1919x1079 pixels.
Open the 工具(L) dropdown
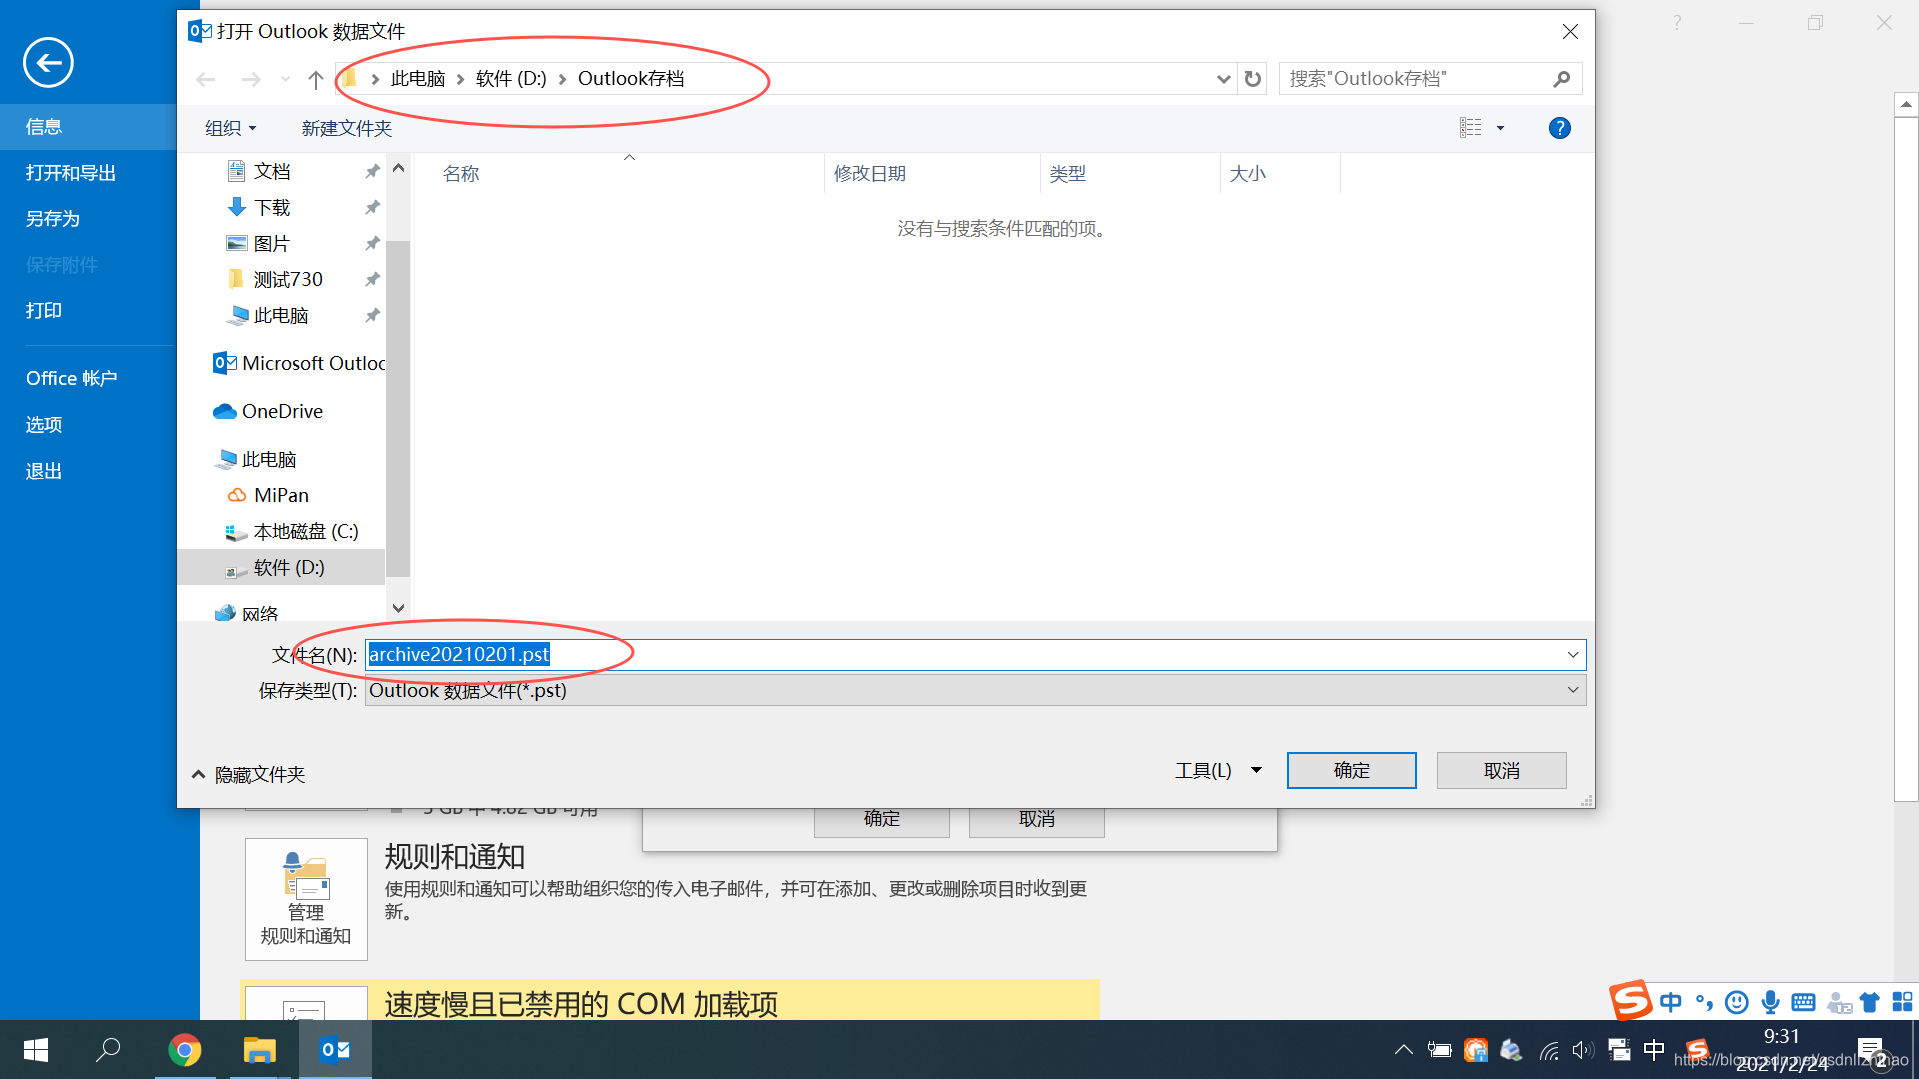click(1218, 771)
